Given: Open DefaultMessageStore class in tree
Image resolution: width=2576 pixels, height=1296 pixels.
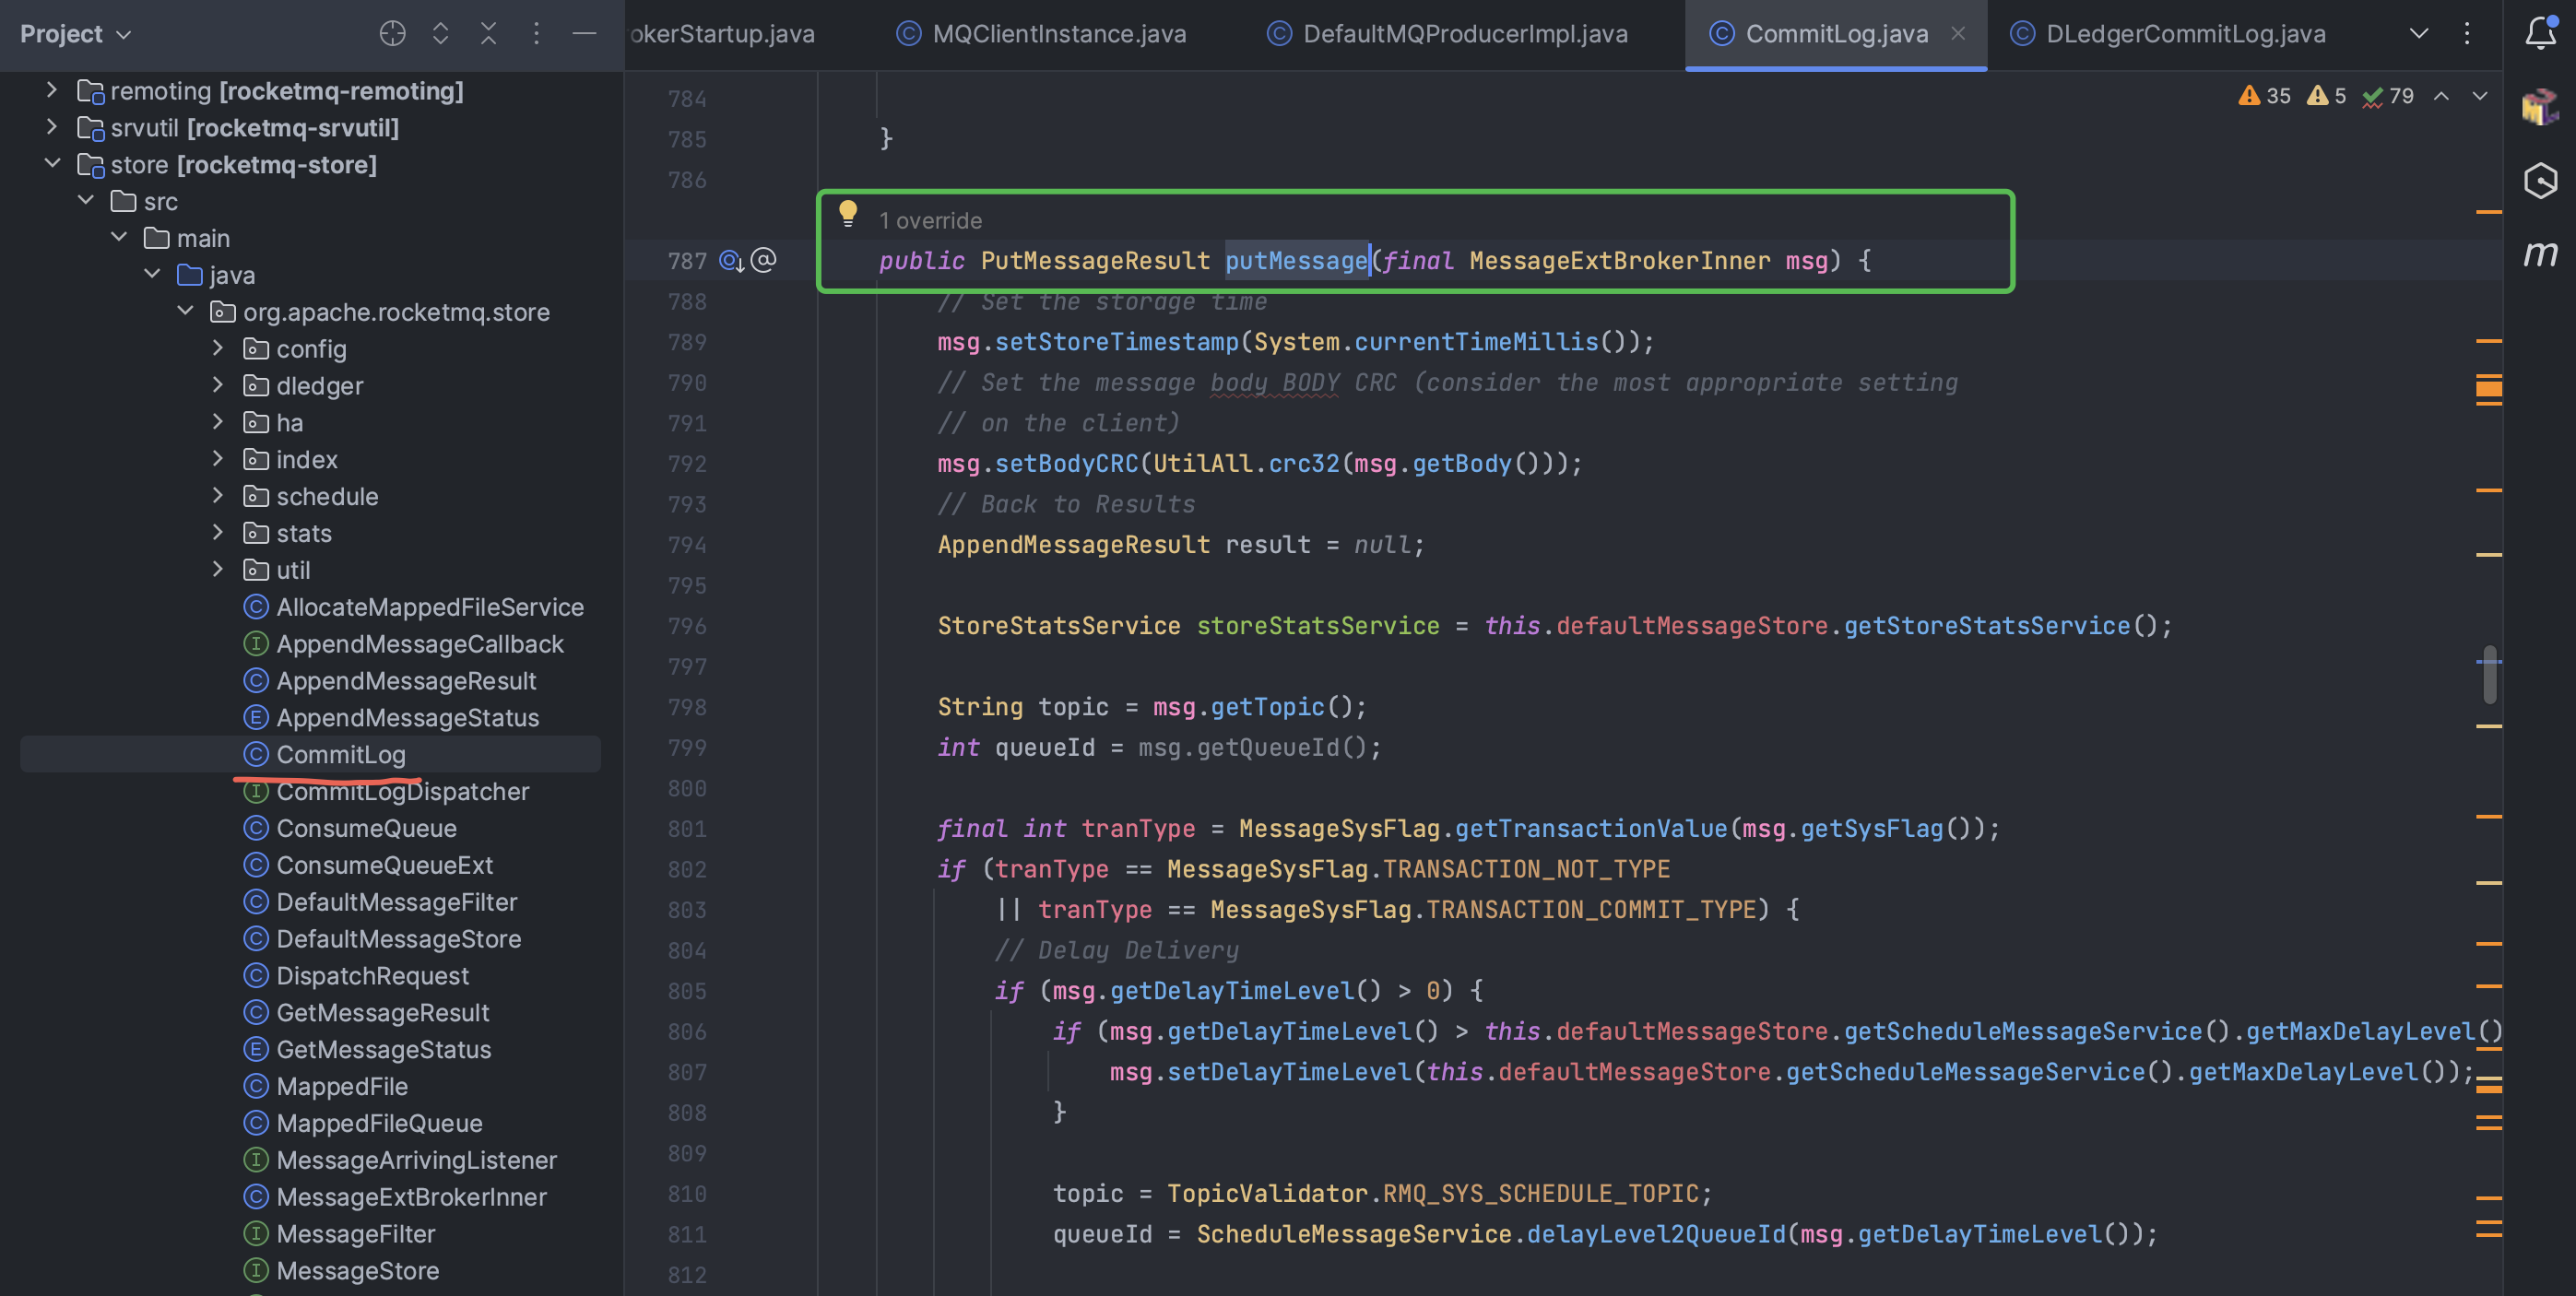Looking at the screenshot, I should click(x=398, y=938).
